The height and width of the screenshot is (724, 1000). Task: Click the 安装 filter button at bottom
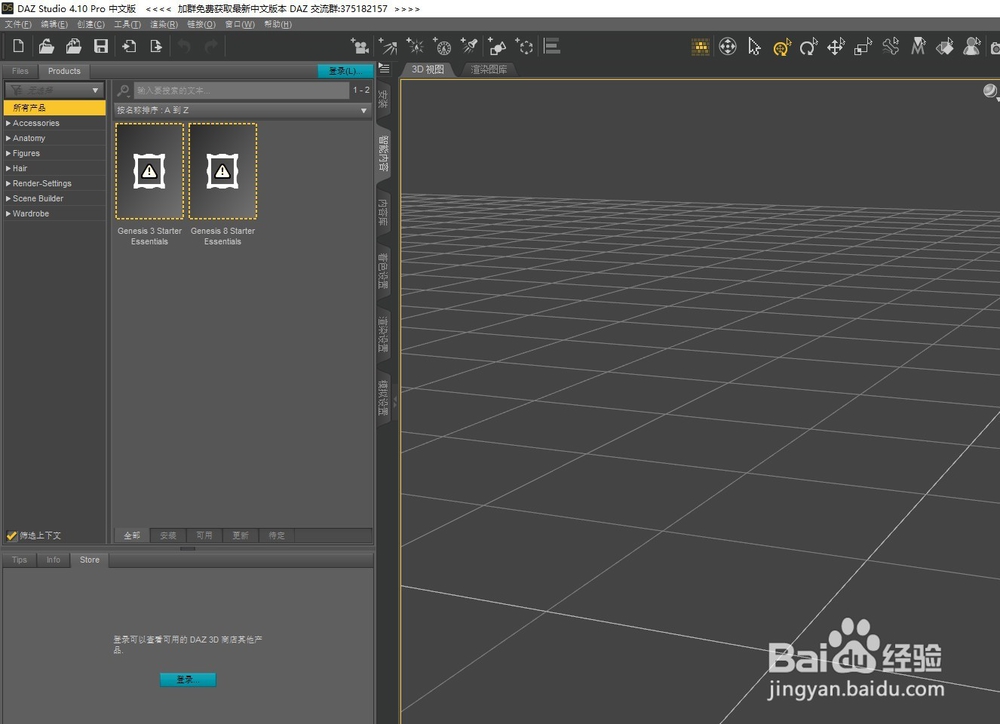[168, 535]
